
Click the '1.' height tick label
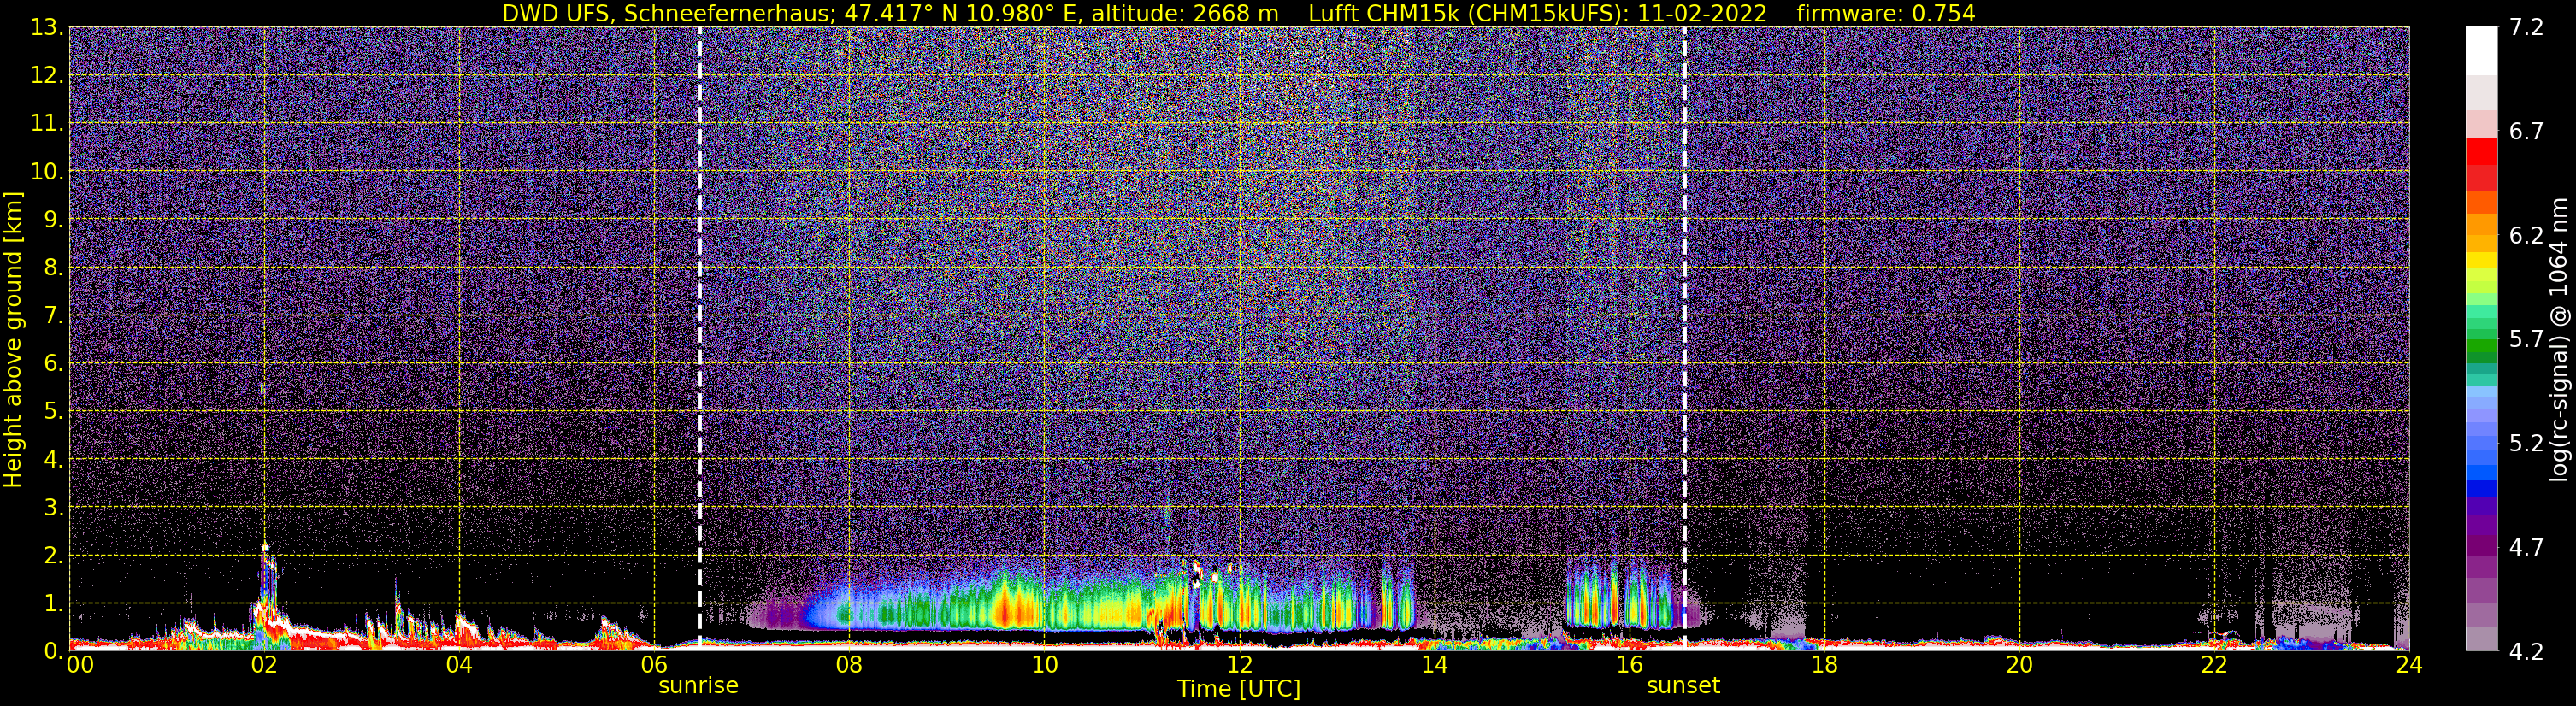[53, 603]
